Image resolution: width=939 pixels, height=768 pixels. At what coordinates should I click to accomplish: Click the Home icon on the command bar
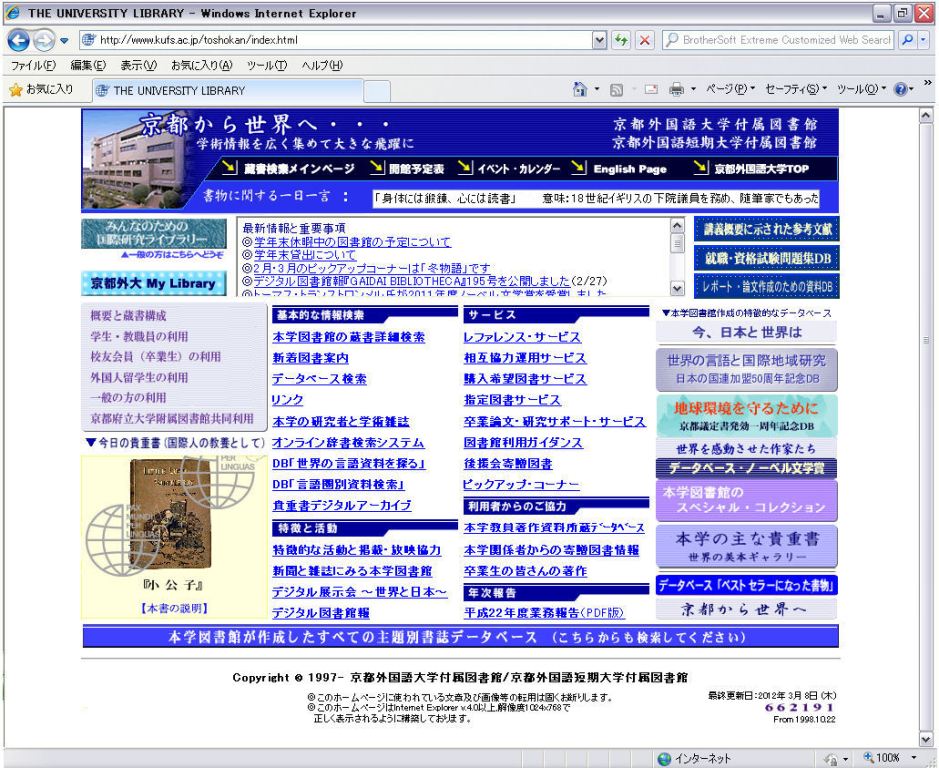tap(578, 89)
